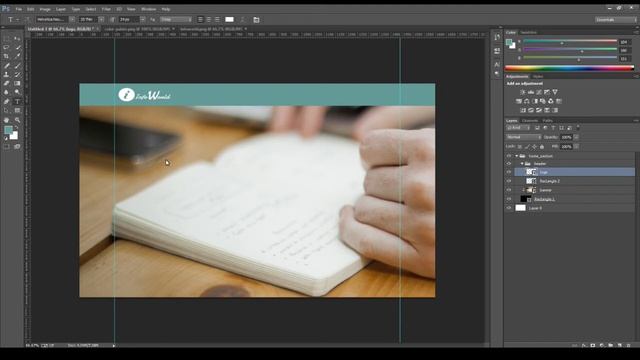This screenshot has height=360, width=640.
Task: Click the color spectrum ramp bar
Action: [569, 68]
